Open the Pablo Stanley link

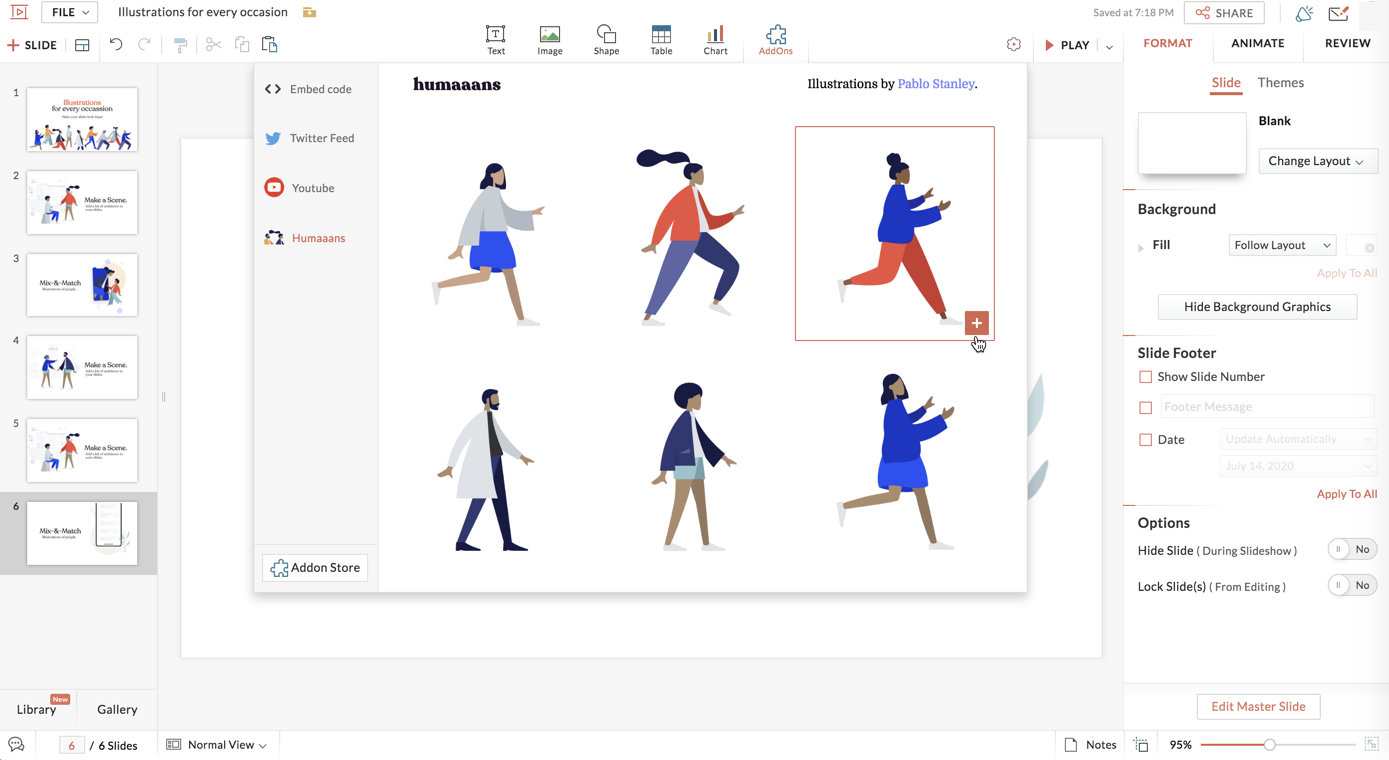click(935, 84)
